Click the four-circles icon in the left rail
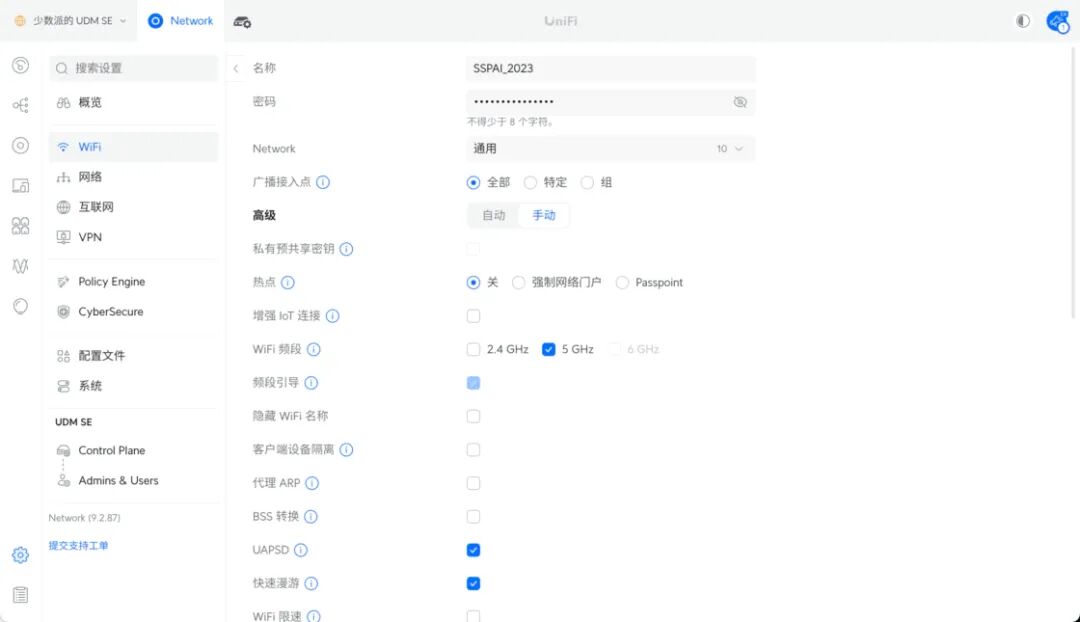This screenshot has height=622, width=1080. (x=21, y=226)
